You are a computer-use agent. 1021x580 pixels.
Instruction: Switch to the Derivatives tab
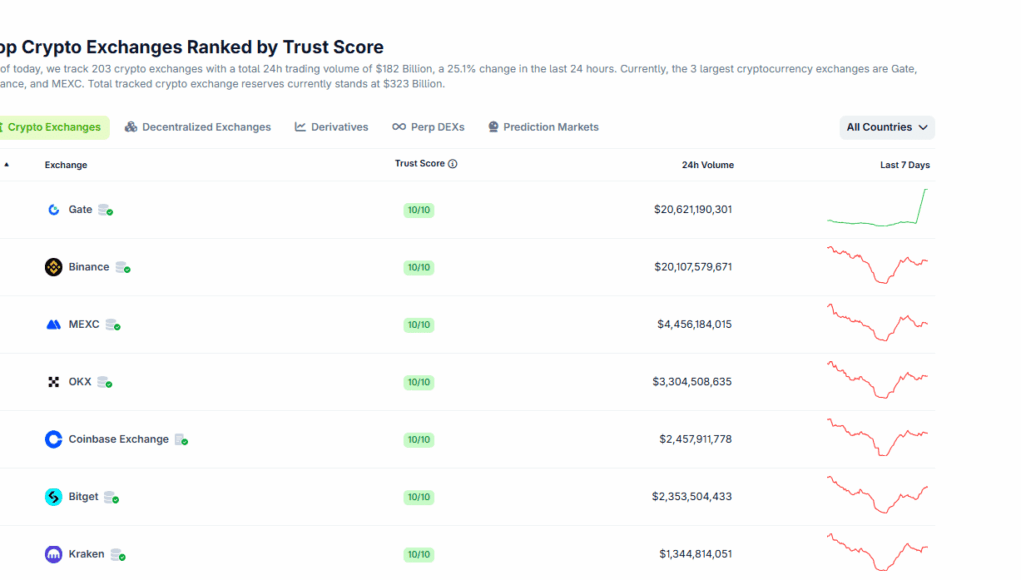[332, 127]
